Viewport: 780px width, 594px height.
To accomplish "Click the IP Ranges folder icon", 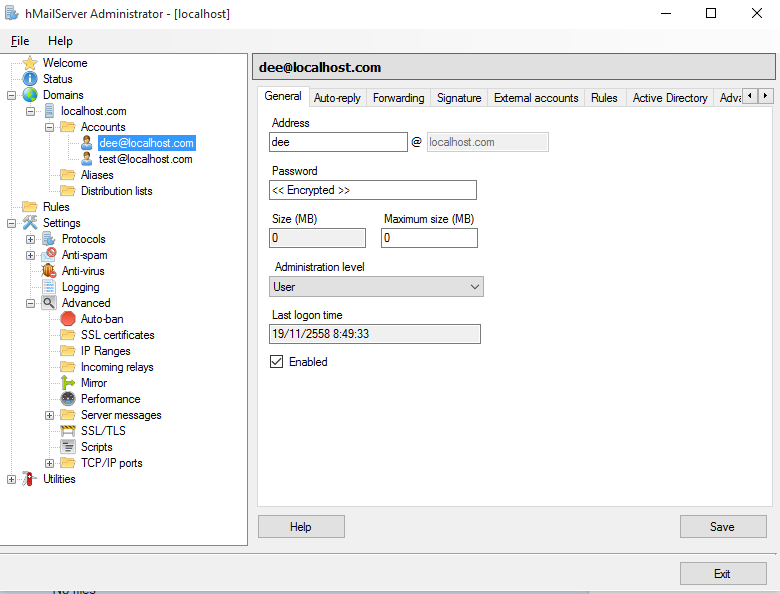I will pos(68,351).
